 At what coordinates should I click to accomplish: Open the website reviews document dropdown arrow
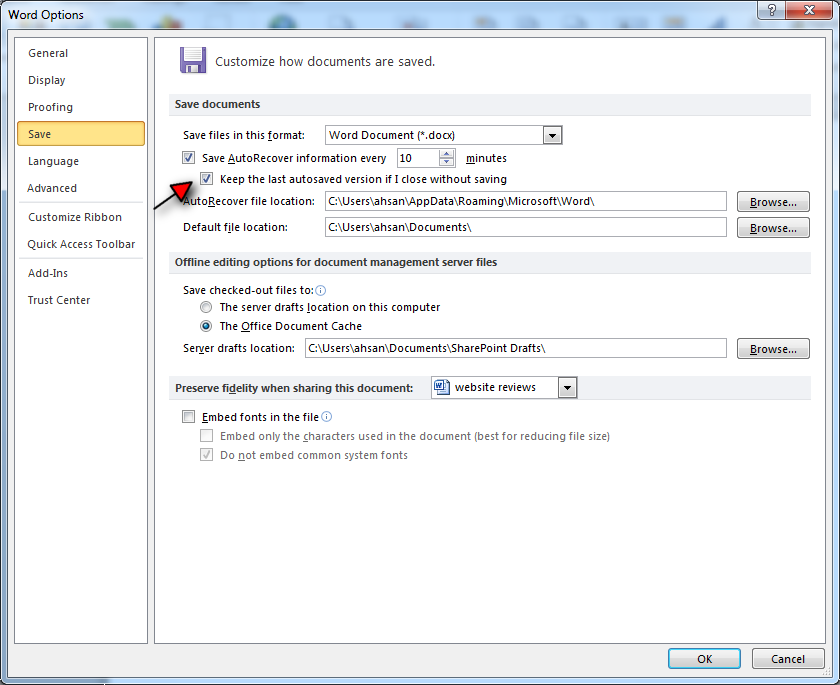point(567,387)
